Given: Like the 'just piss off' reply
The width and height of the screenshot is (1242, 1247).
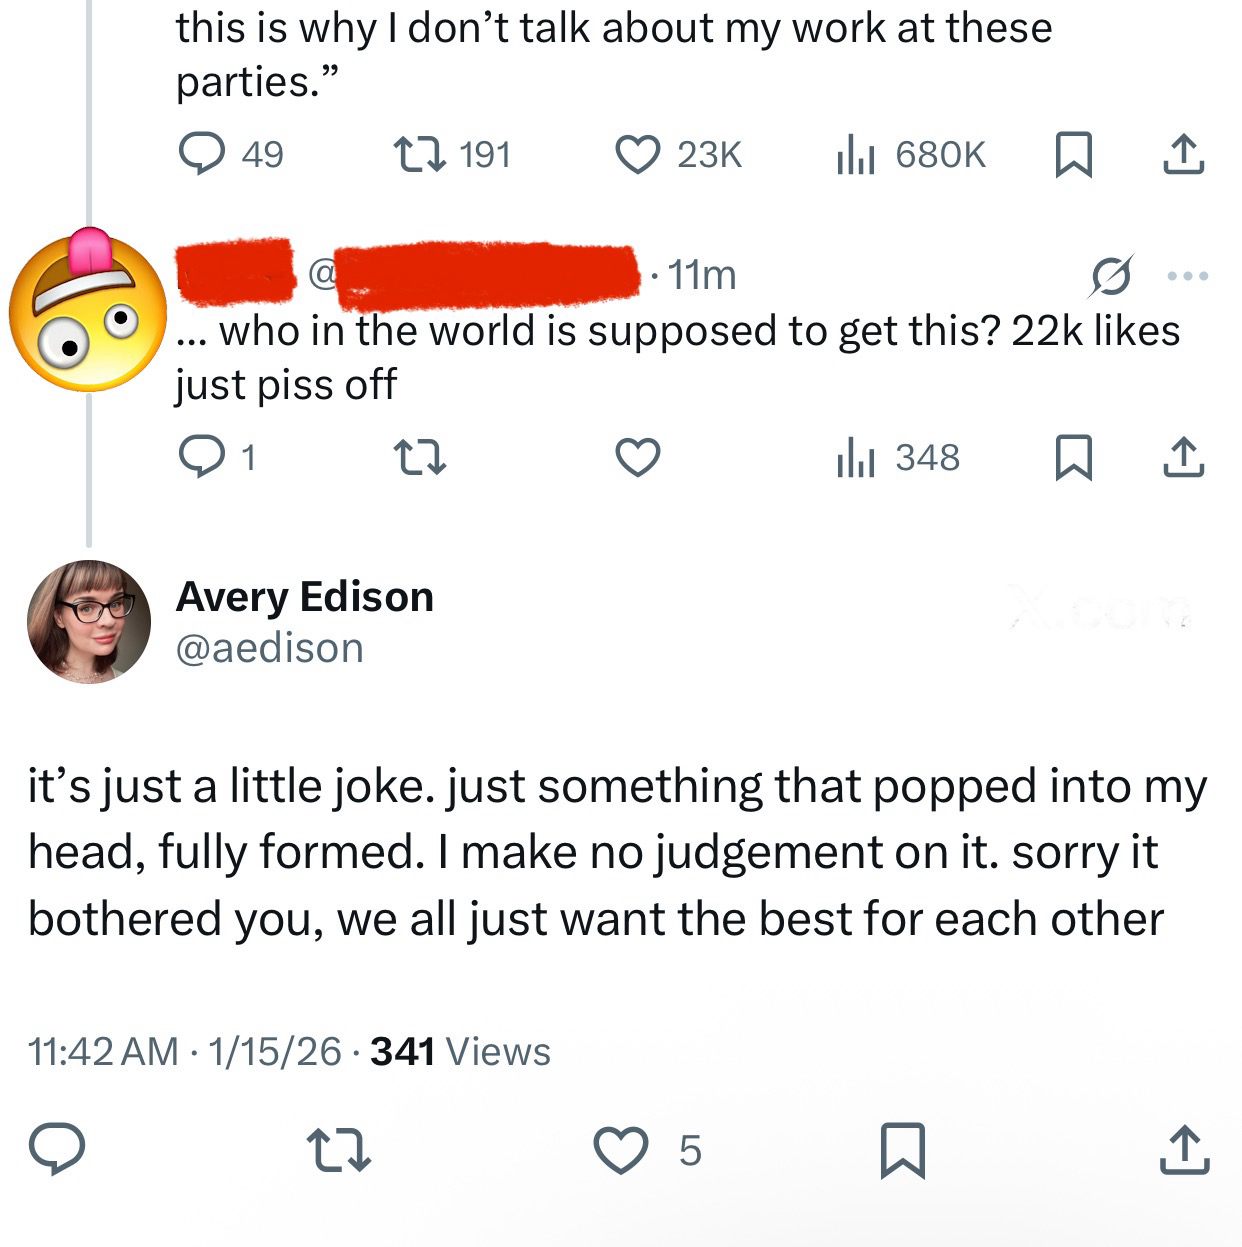Looking at the screenshot, I should click(x=637, y=457).
